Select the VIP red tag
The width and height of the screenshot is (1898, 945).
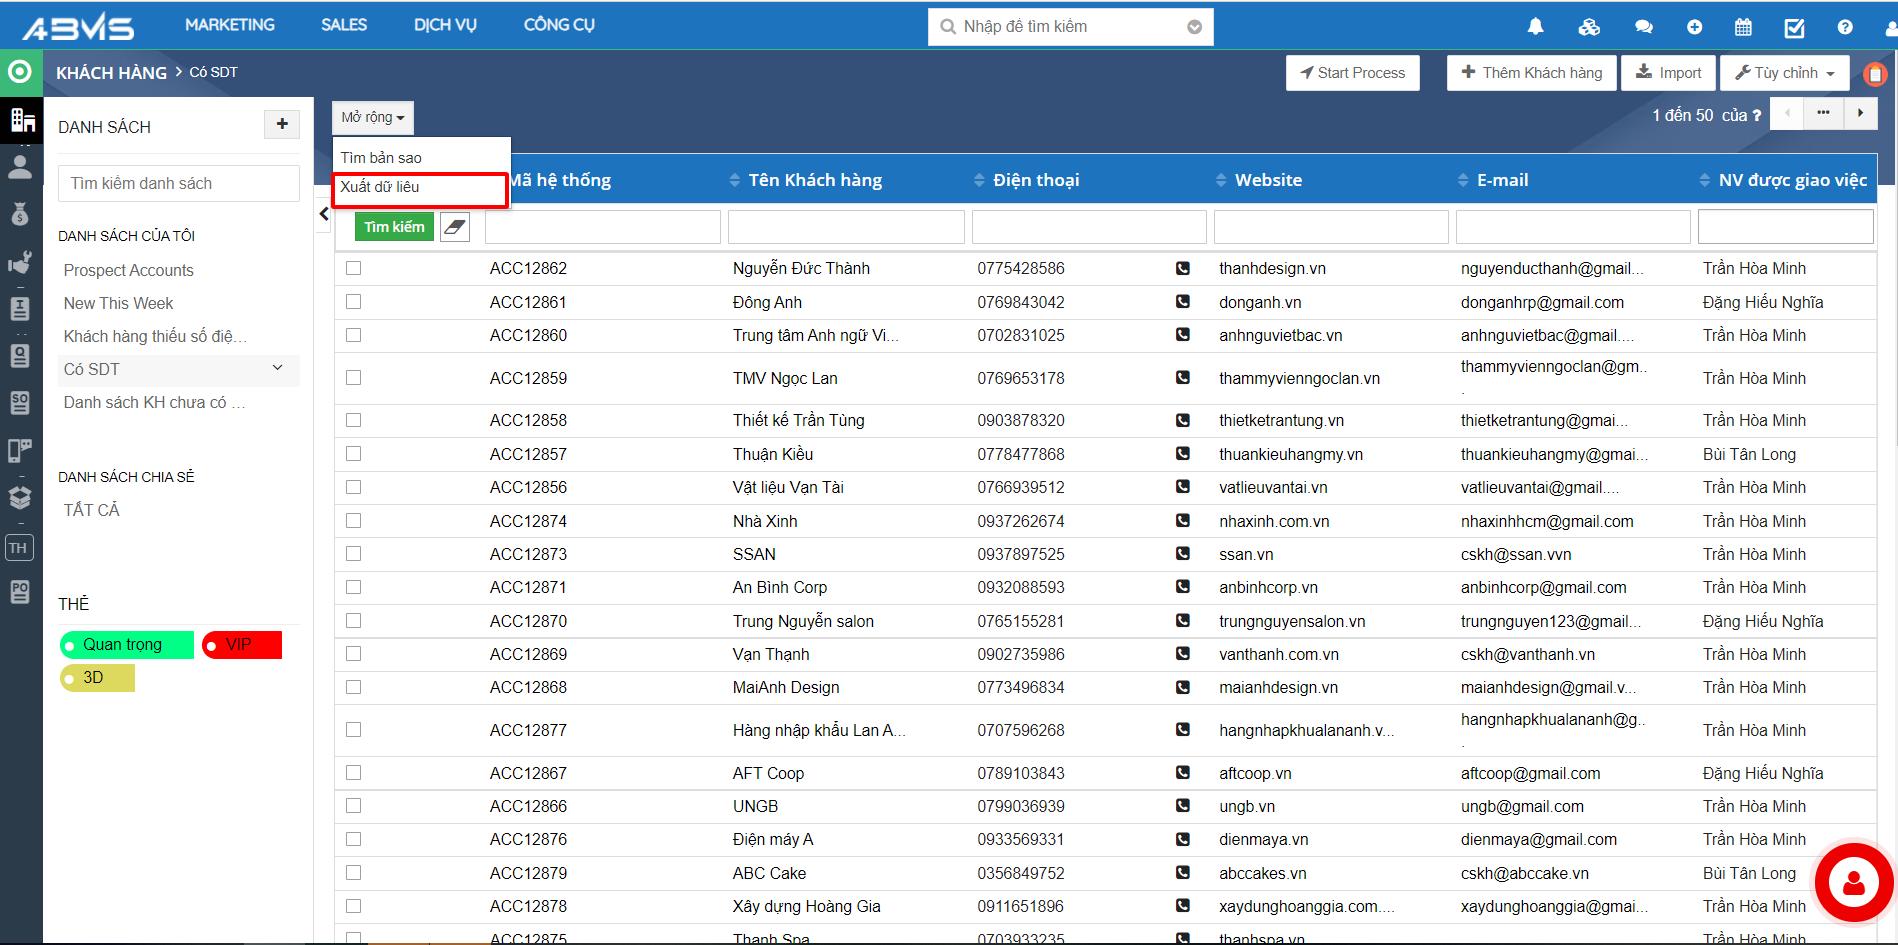(241, 645)
